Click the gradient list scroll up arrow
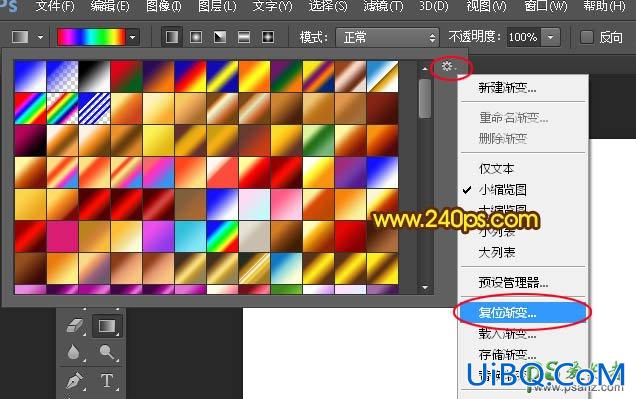The width and height of the screenshot is (636, 399). (425, 69)
